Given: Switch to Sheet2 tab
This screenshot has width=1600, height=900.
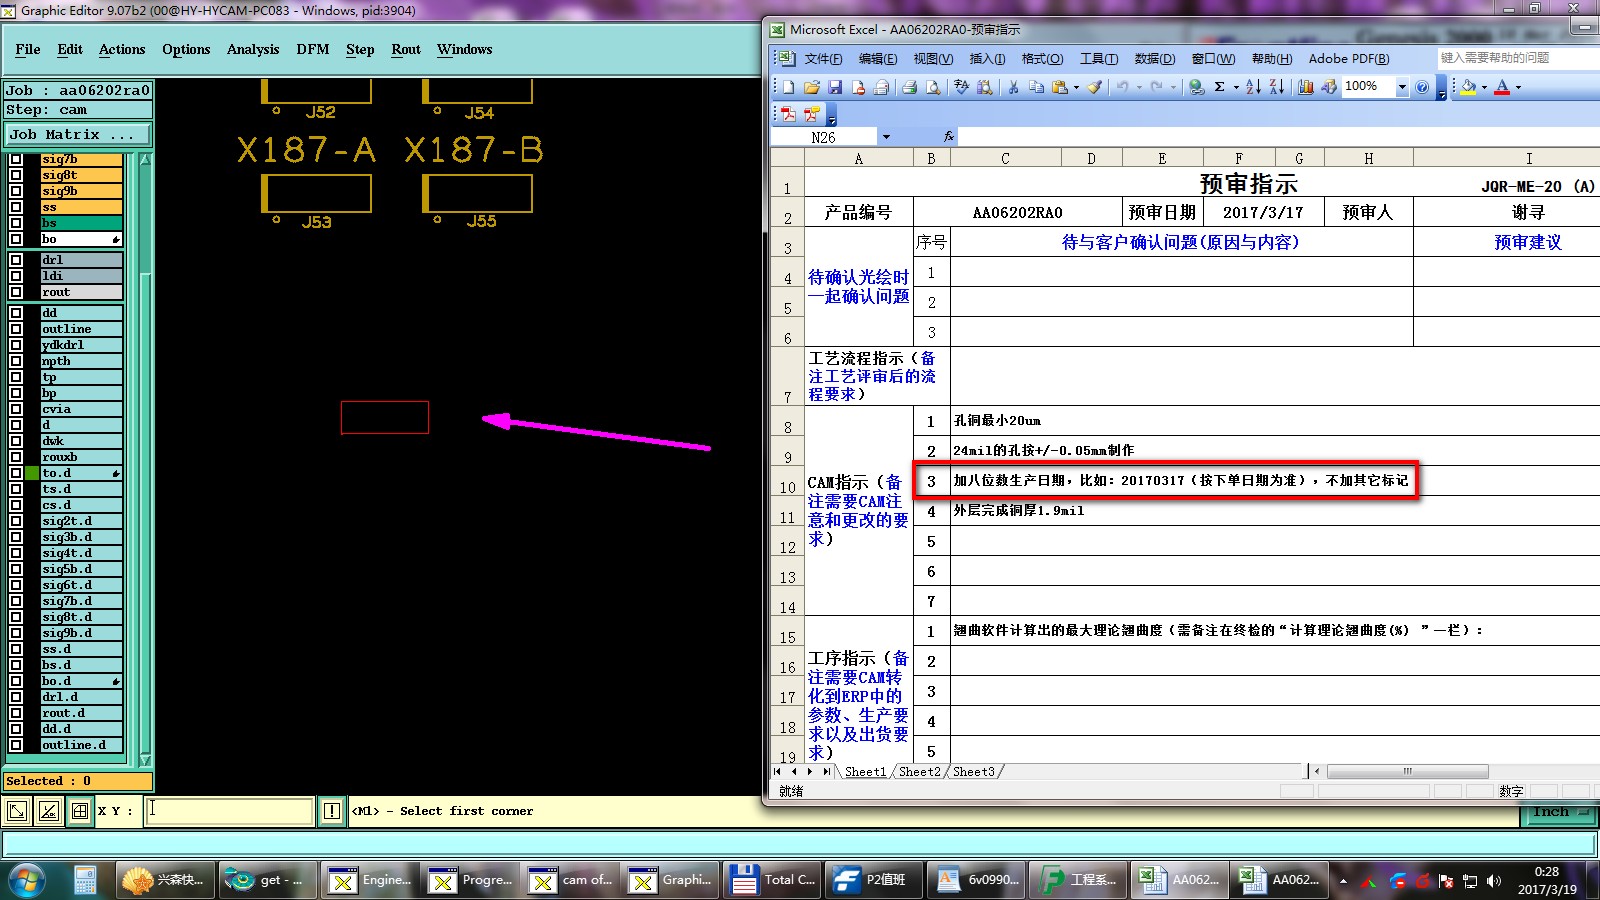Looking at the screenshot, I should click(x=919, y=771).
